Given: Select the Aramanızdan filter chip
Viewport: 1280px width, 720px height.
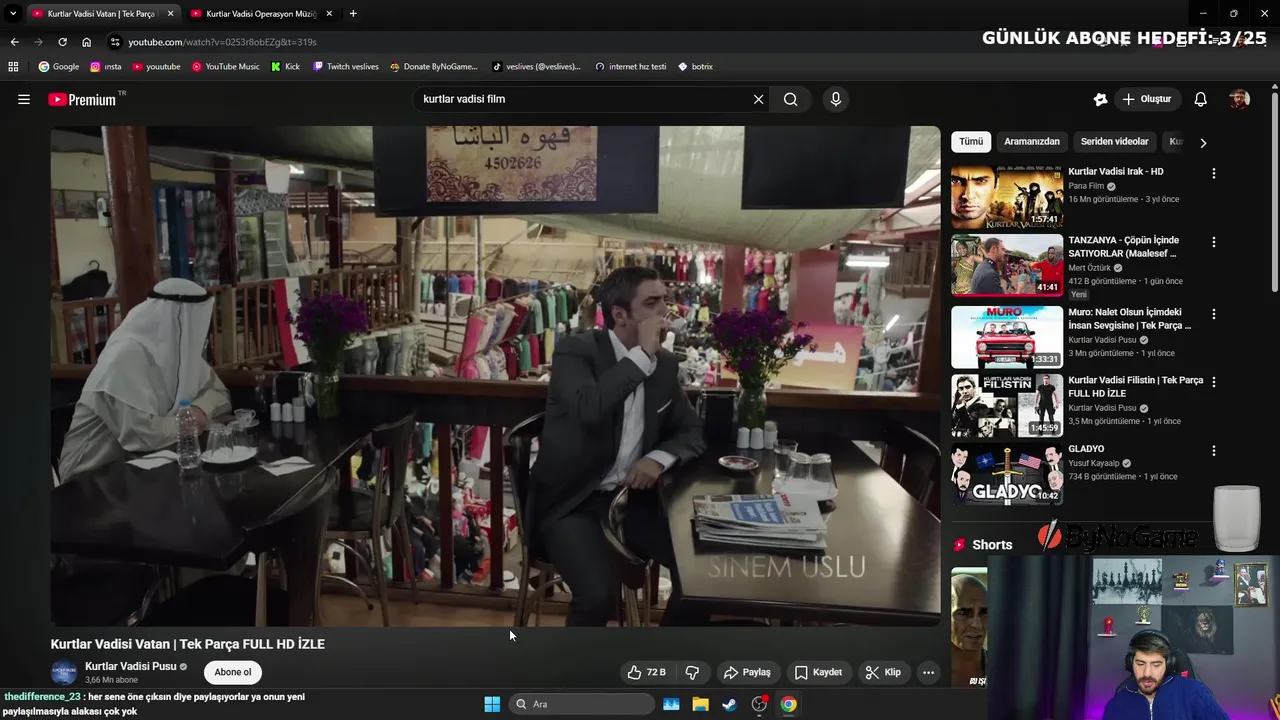Looking at the screenshot, I should 1031,141.
